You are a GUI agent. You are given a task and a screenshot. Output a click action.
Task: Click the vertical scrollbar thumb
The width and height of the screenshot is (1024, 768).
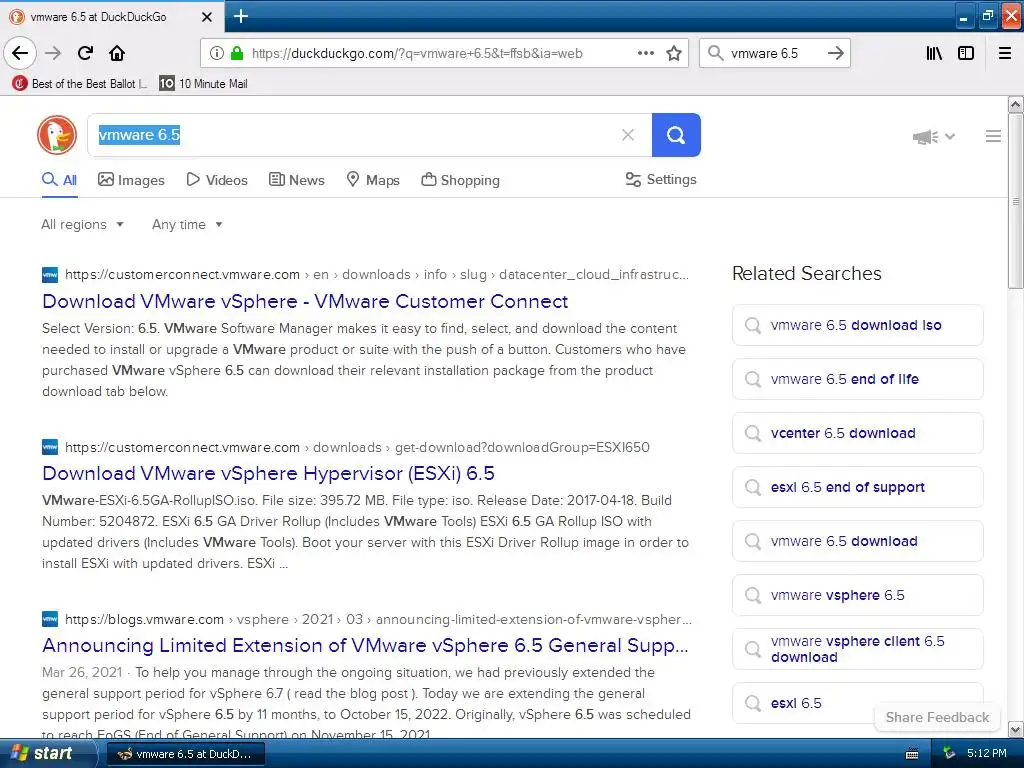[1016, 201]
